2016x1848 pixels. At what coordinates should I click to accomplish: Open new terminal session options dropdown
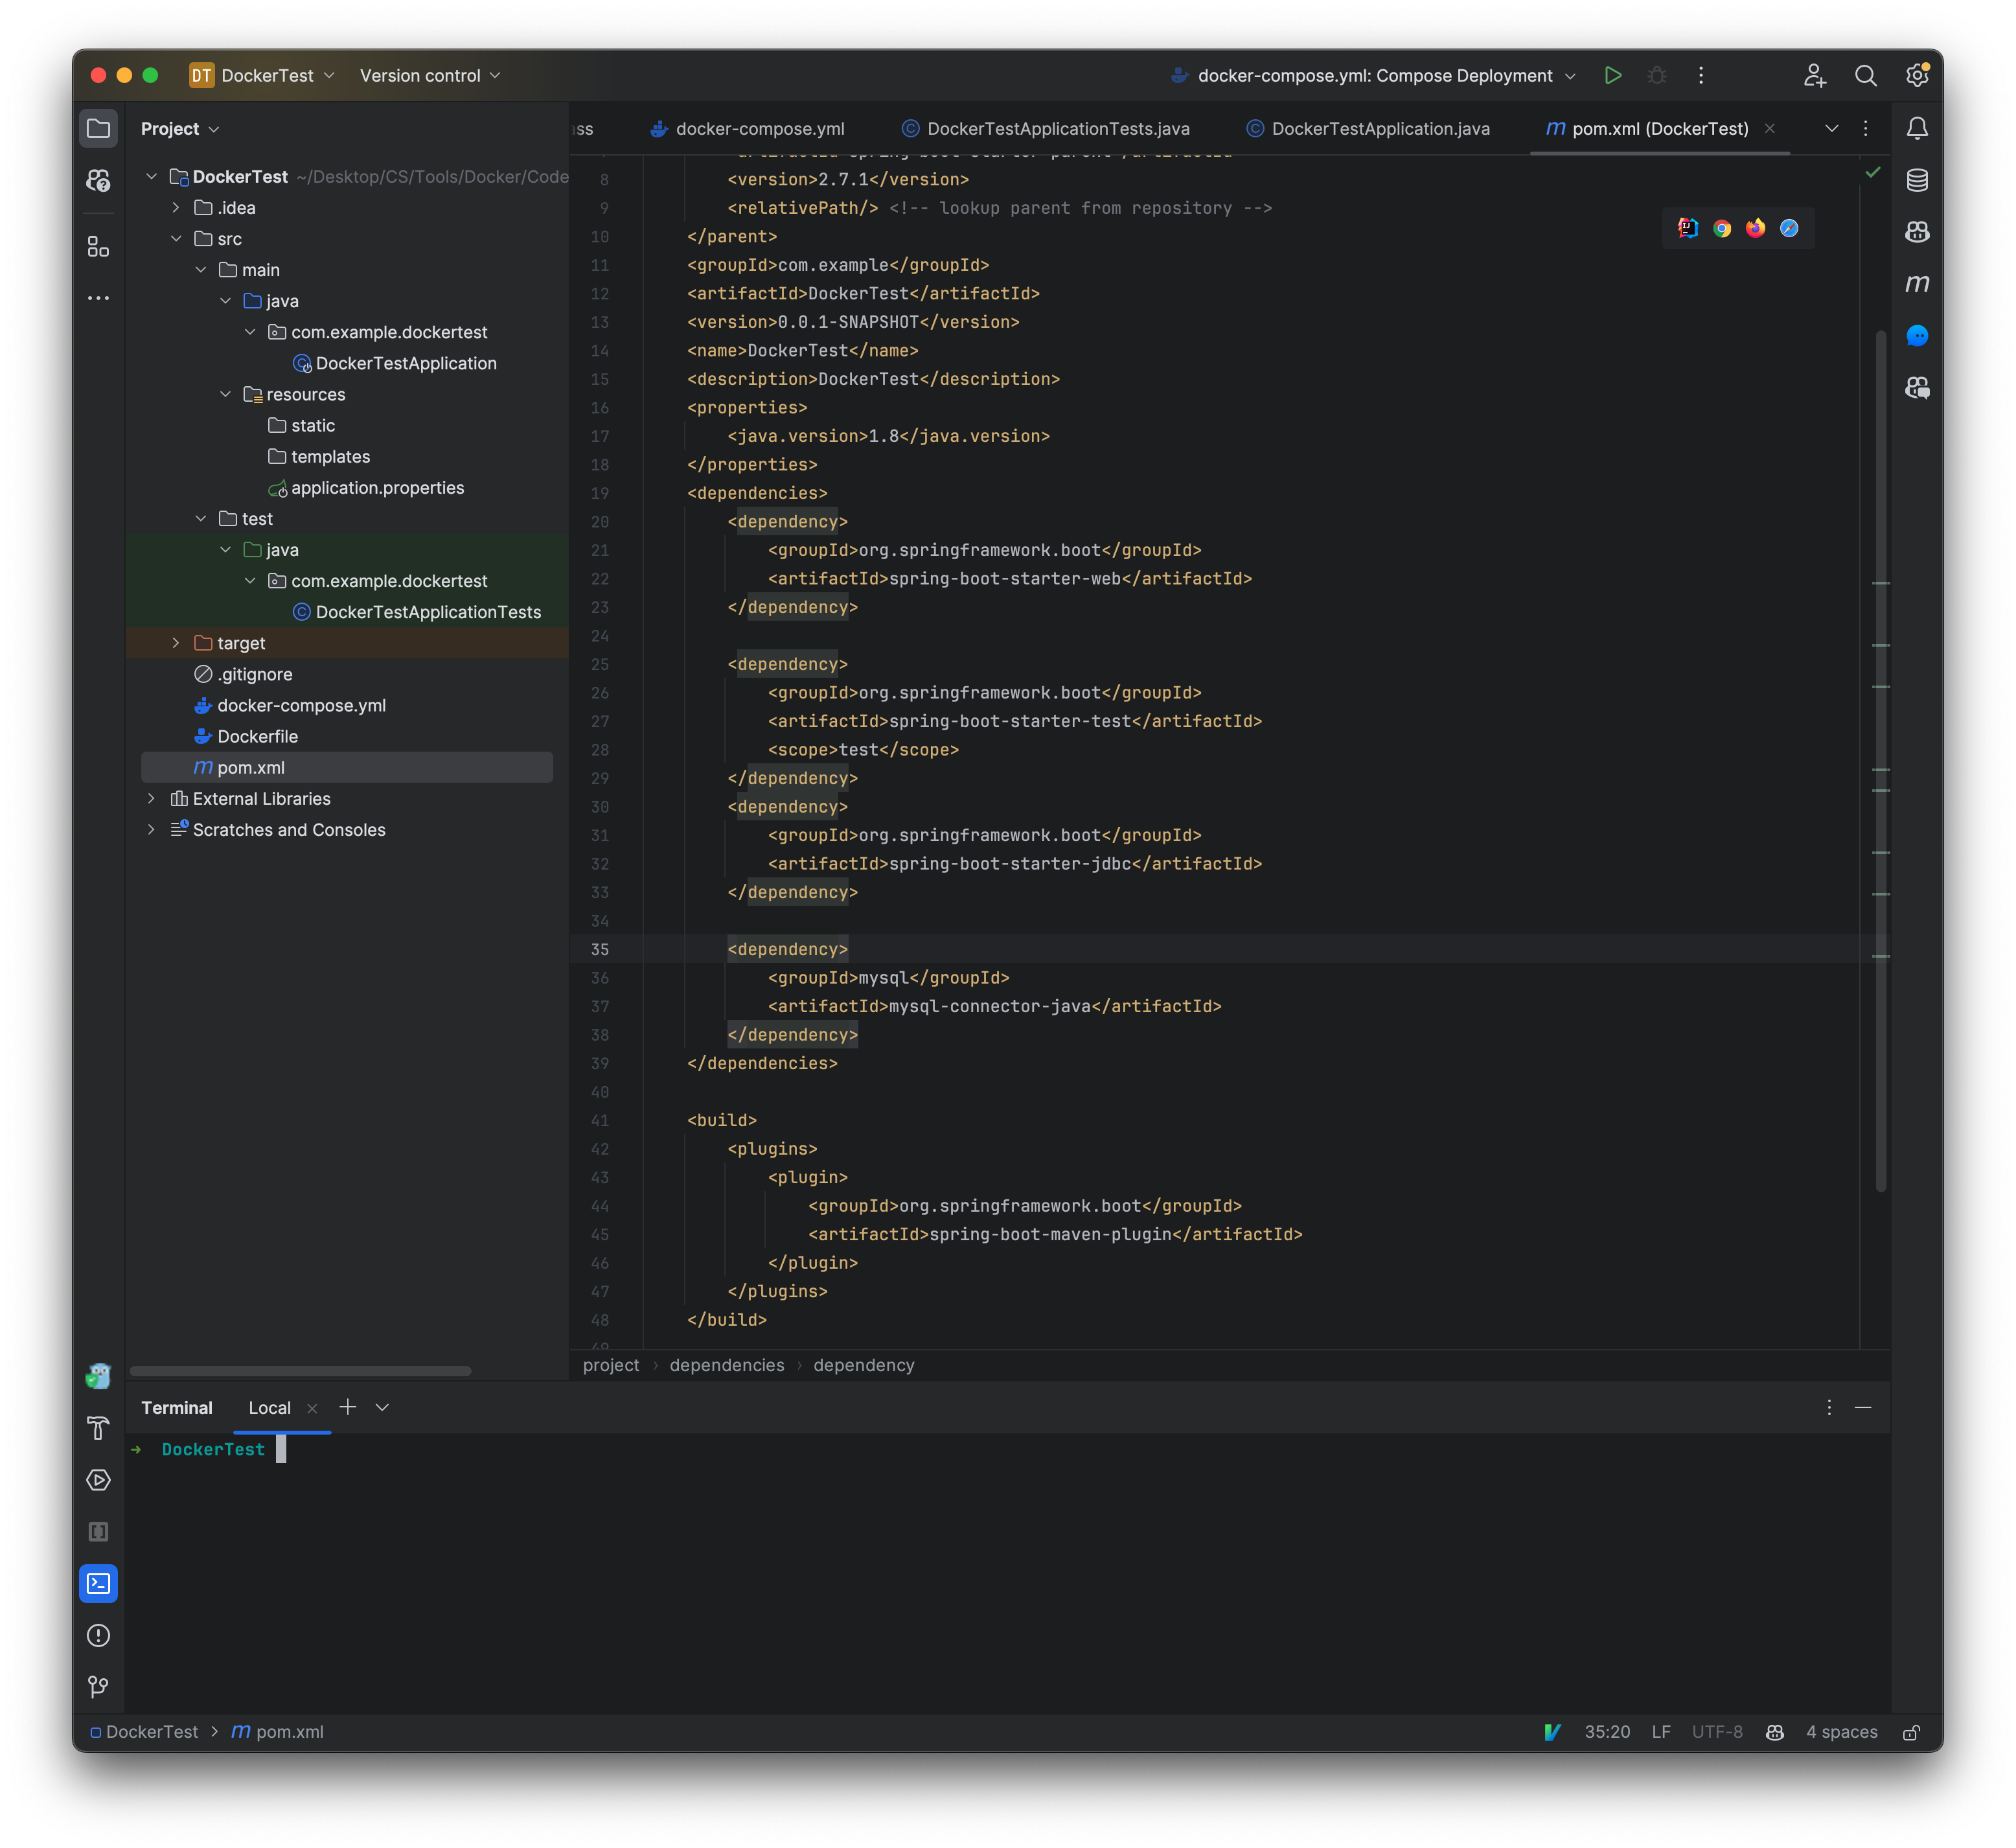point(382,1408)
